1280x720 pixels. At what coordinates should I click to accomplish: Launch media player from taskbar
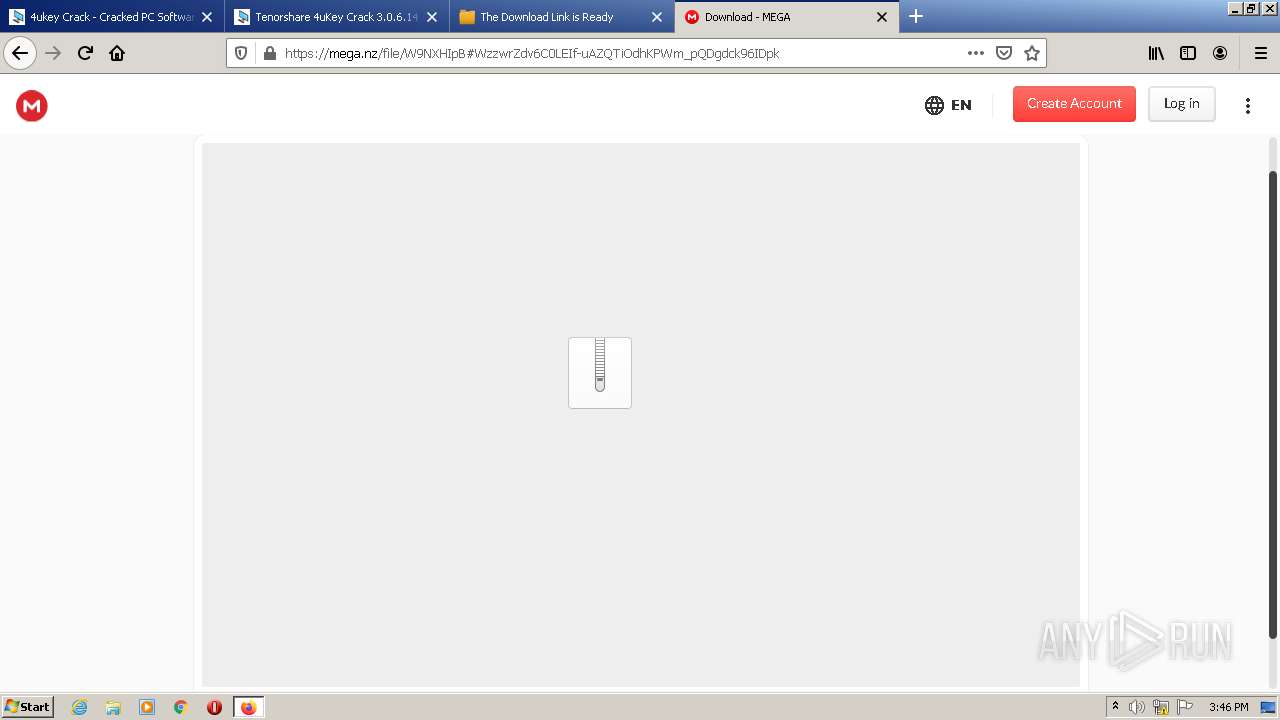pos(147,707)
